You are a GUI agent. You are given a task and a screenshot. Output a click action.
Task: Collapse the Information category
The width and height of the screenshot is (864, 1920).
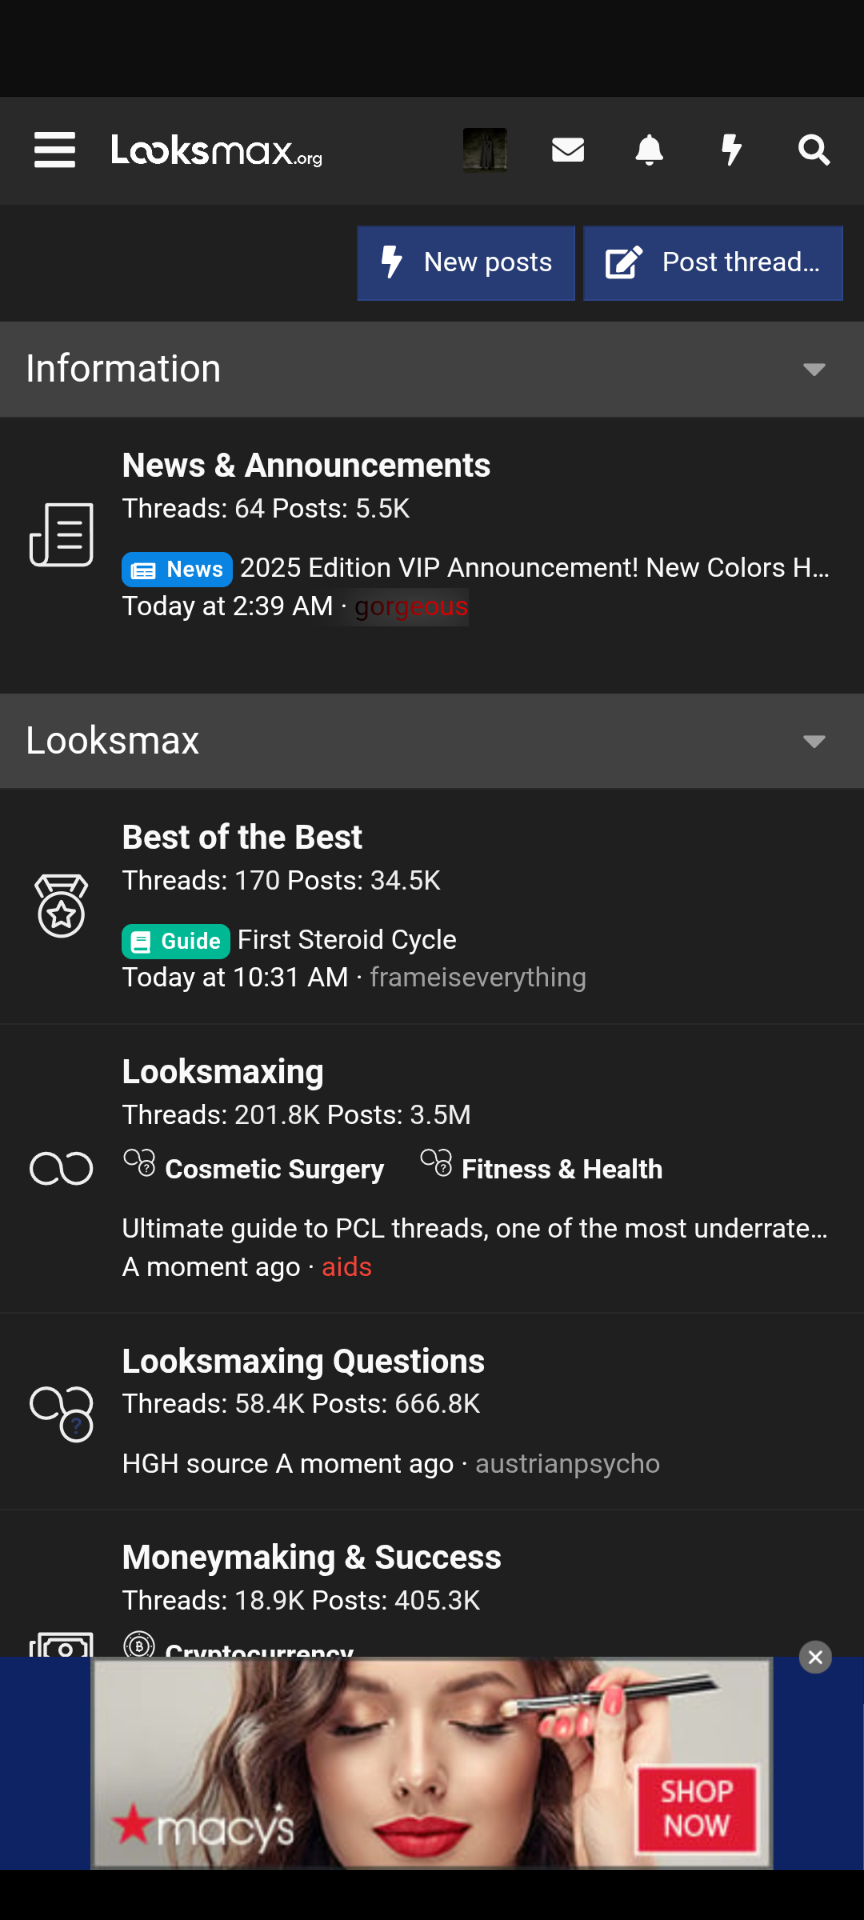click(814, 369)
